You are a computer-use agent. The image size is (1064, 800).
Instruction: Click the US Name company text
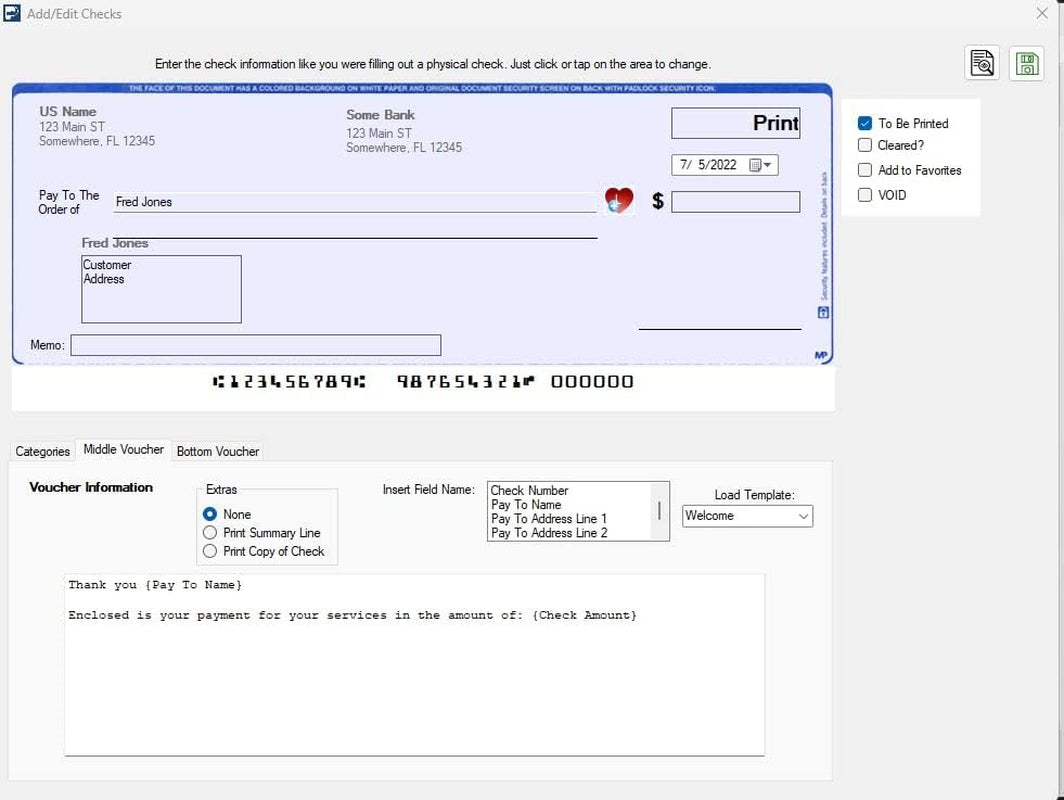point(68,111)
